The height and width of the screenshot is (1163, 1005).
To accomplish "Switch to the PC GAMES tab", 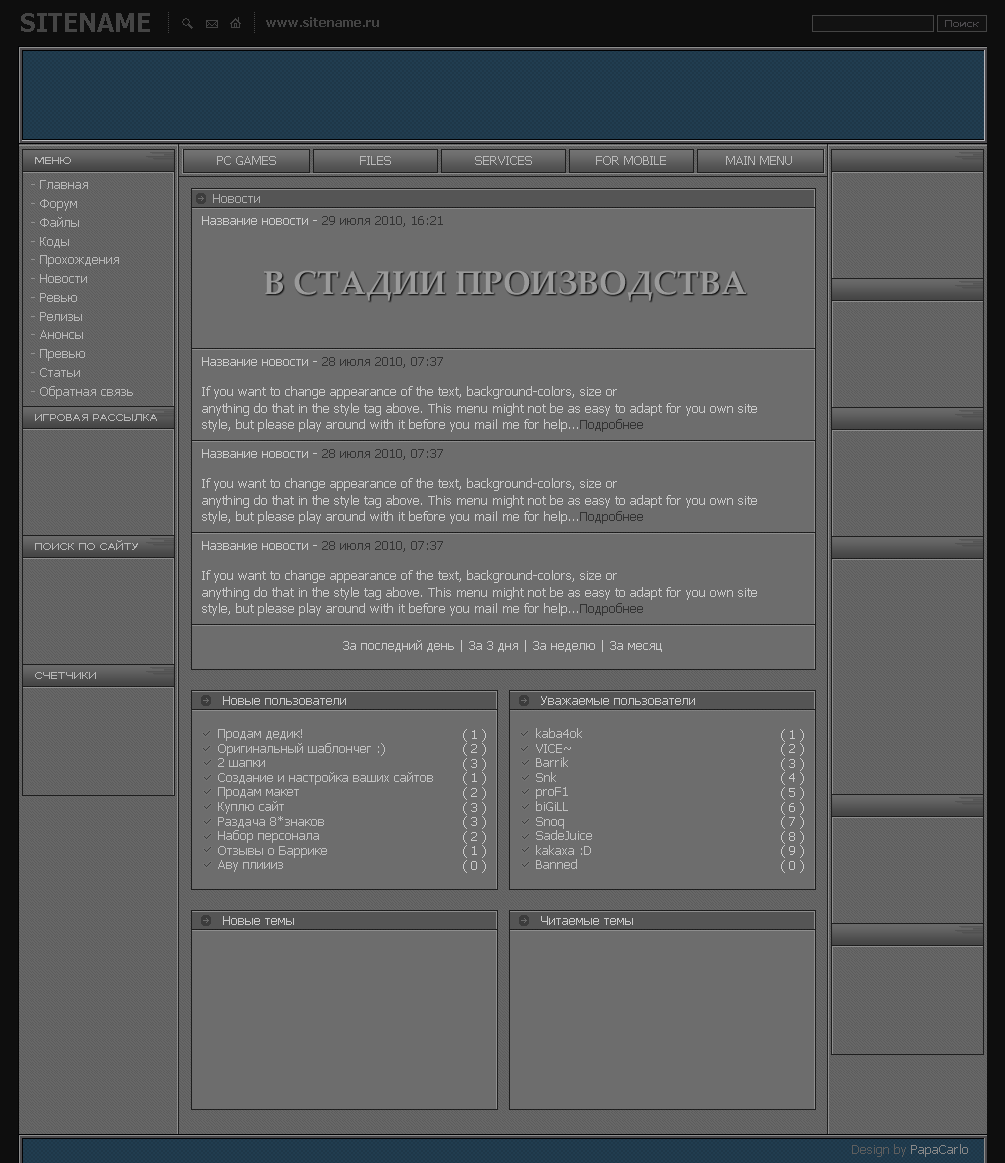I will pyautogui.click(x=246, y=160).
